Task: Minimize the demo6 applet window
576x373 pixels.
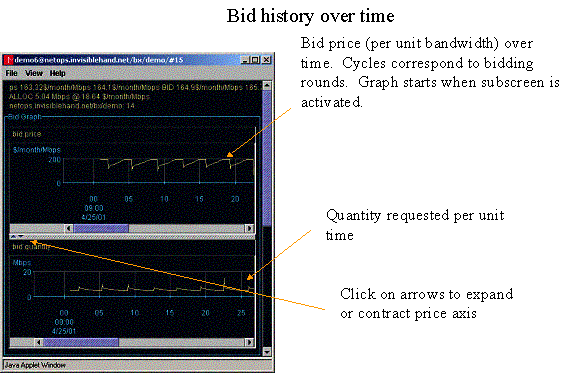Action: [246, 60]
